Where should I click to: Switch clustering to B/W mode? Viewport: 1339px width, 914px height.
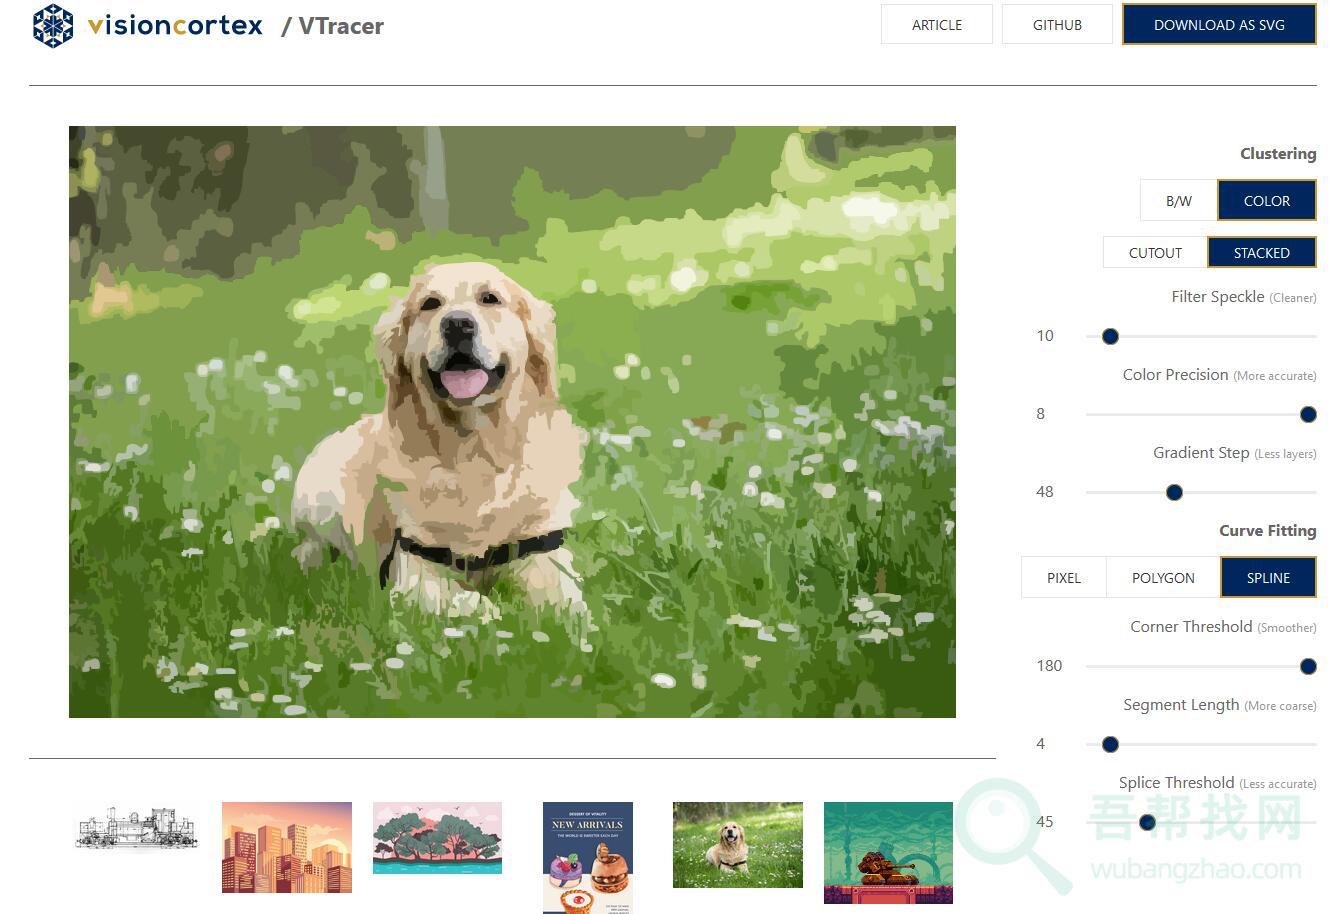(1178, 201)
